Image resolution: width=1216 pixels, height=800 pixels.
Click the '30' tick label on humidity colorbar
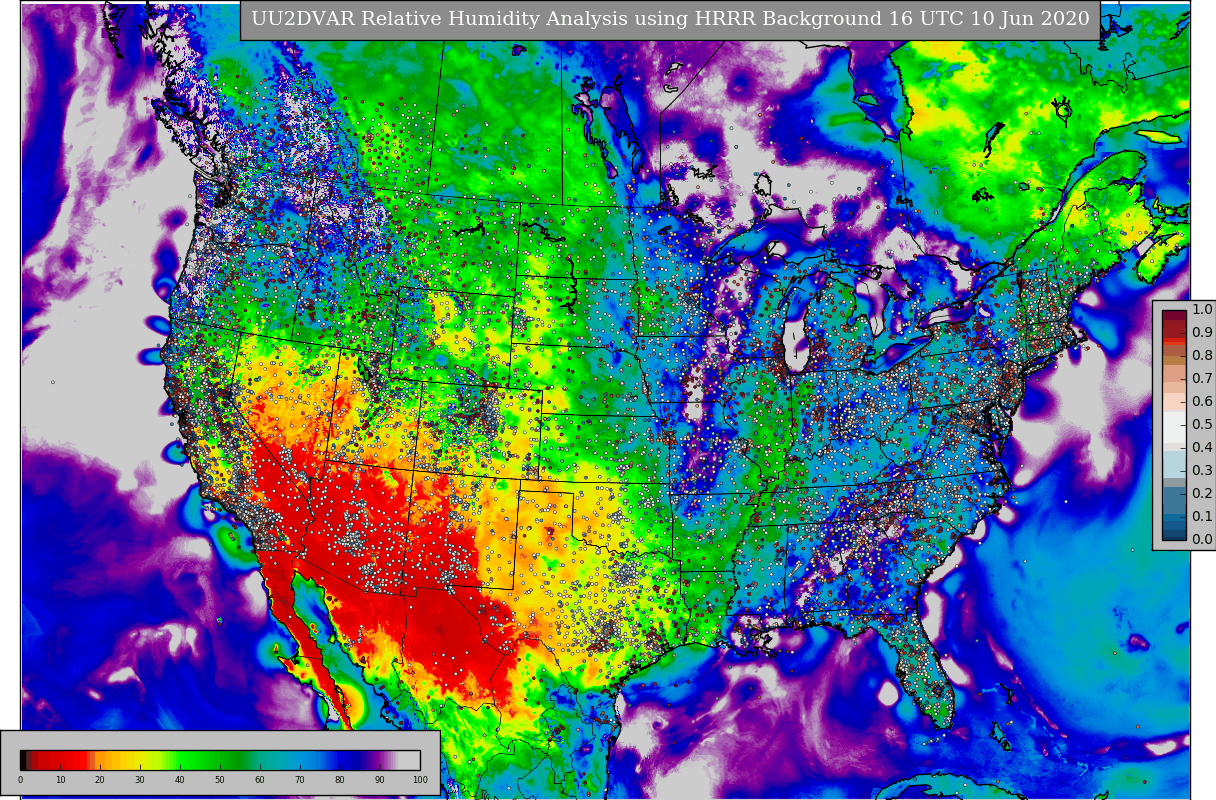[140, 780]
